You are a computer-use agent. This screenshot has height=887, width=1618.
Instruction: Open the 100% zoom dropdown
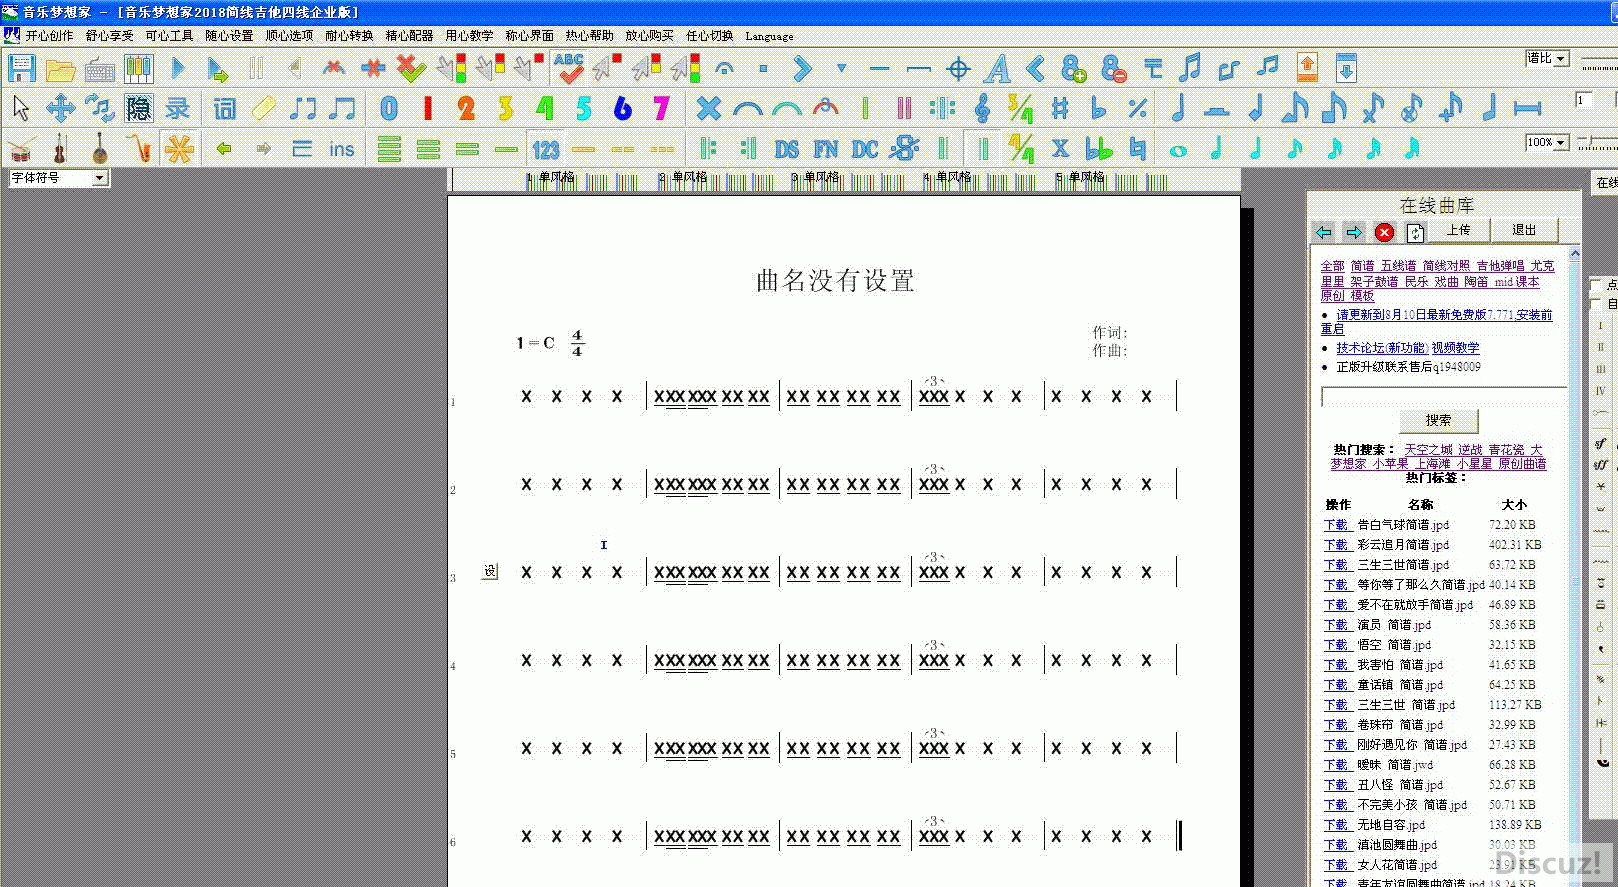click(x=1561, y=143)
